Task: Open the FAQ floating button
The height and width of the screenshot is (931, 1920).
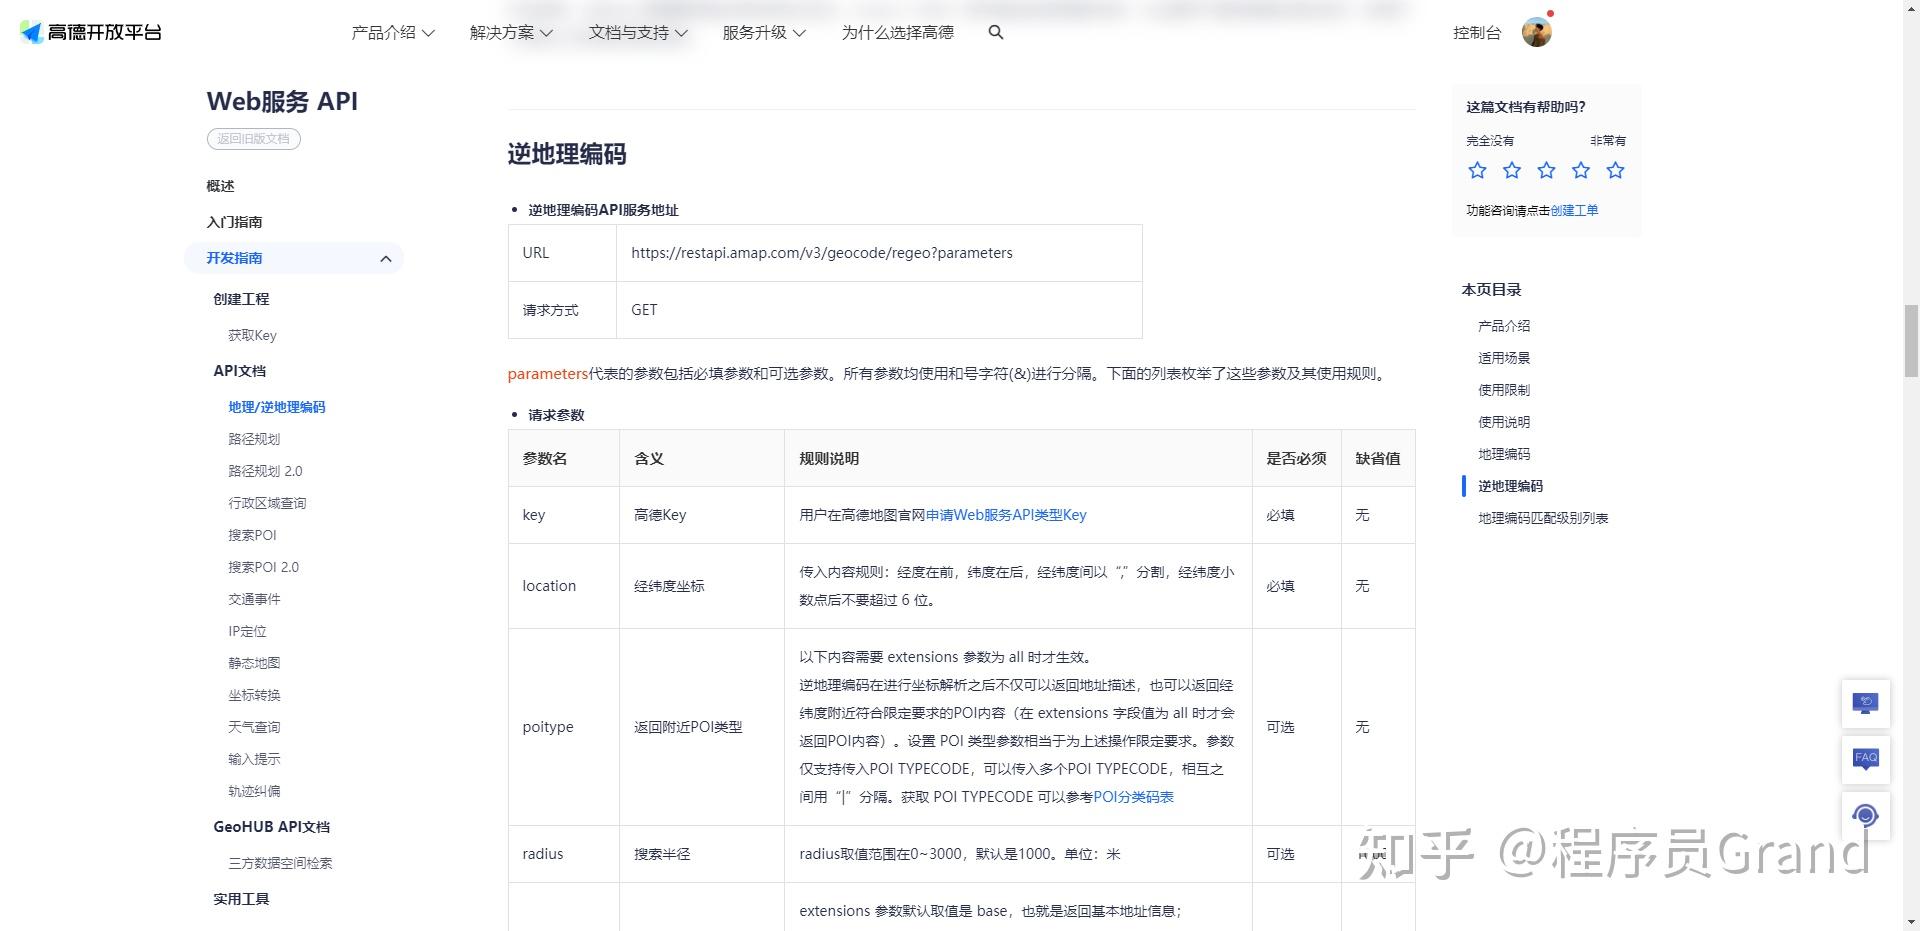Action: point(1865,760)
